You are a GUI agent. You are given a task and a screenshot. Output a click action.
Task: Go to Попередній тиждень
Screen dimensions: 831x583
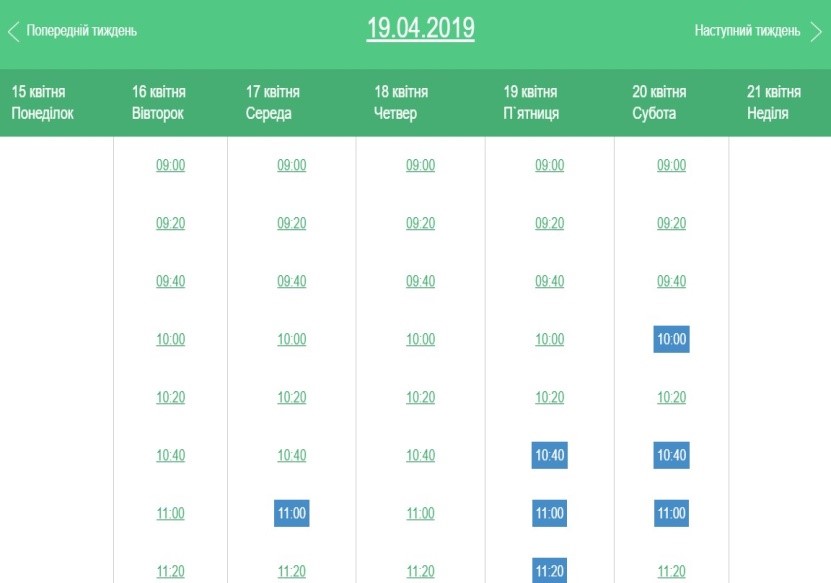pyautogui.click(x=82, y=31)
